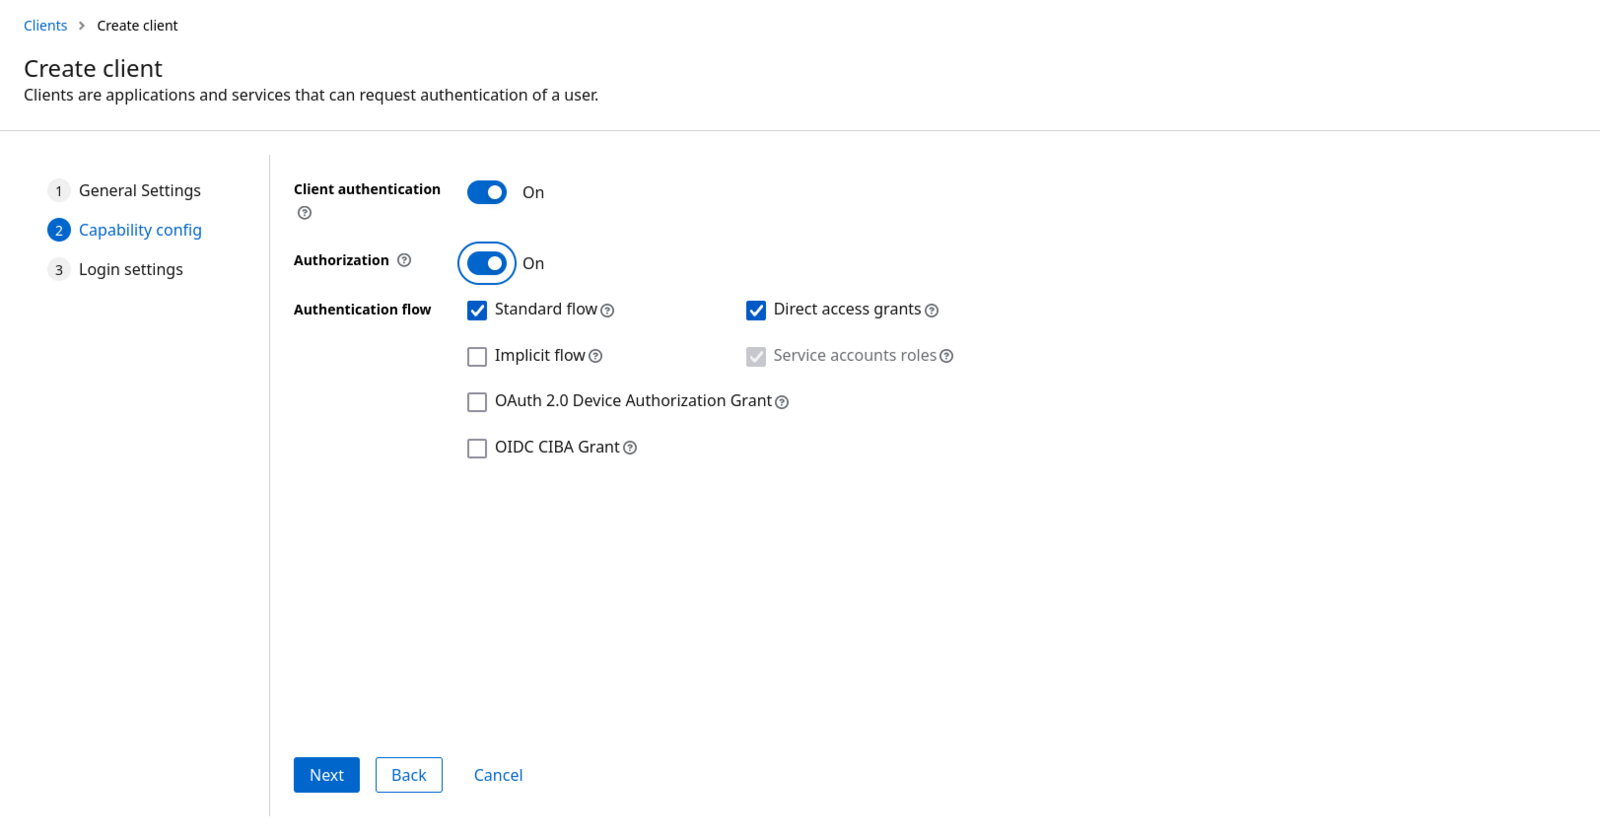Image resolution: width=1600 pixels, height=840 pixels.
Task: Click the Next button
Action: (326, 775)
